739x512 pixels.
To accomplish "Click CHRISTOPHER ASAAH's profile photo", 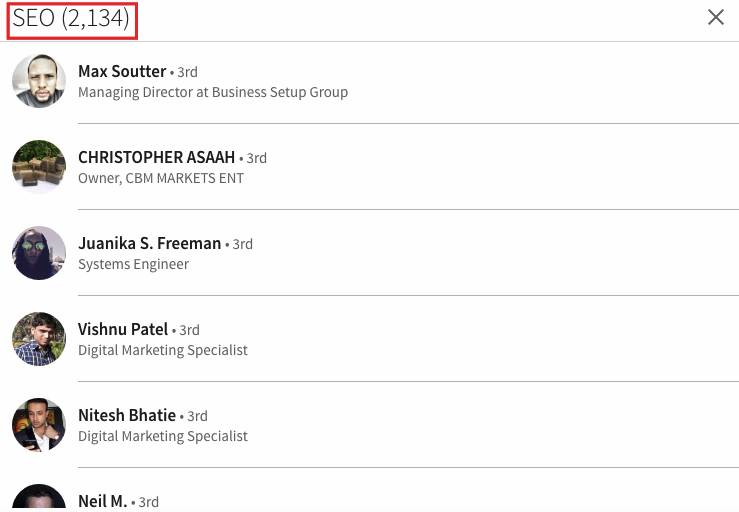I will (x=39, y=167).
